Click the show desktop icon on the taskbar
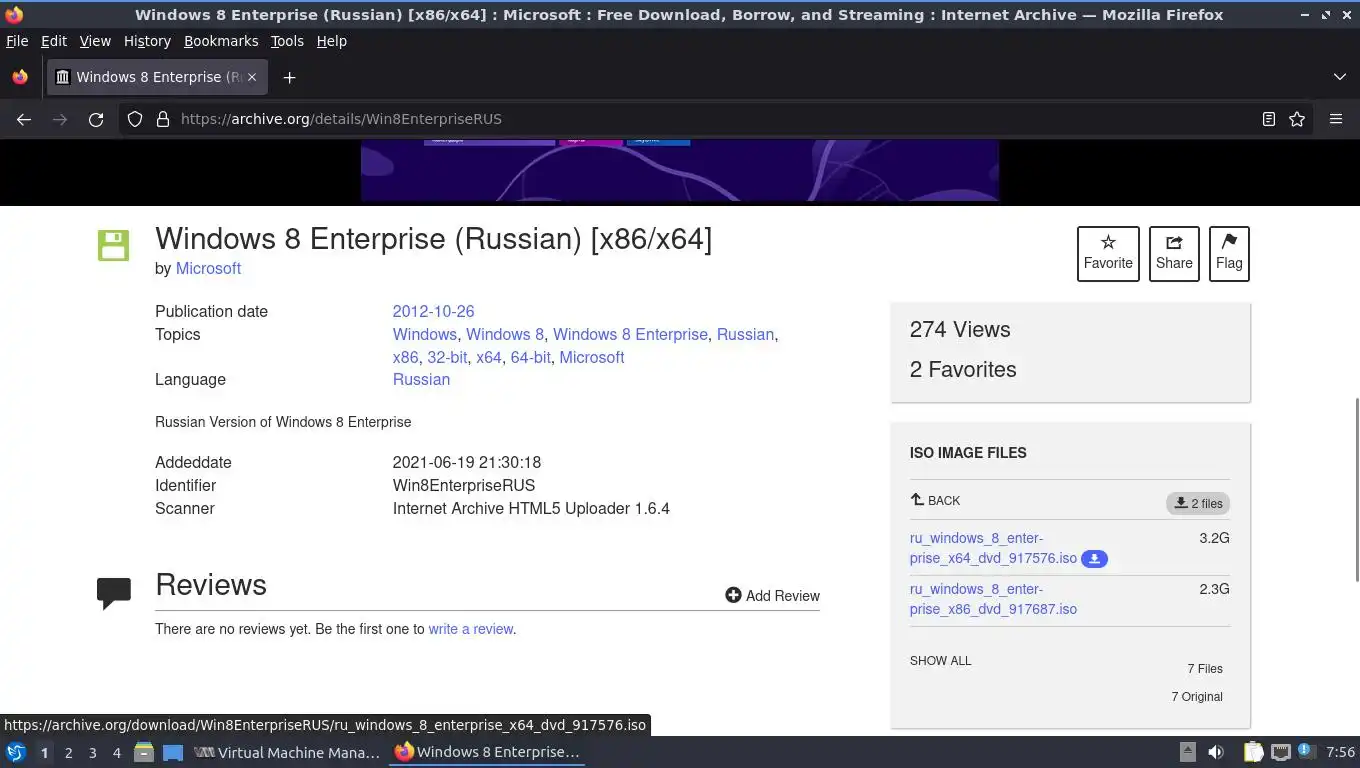 [173, 752]
